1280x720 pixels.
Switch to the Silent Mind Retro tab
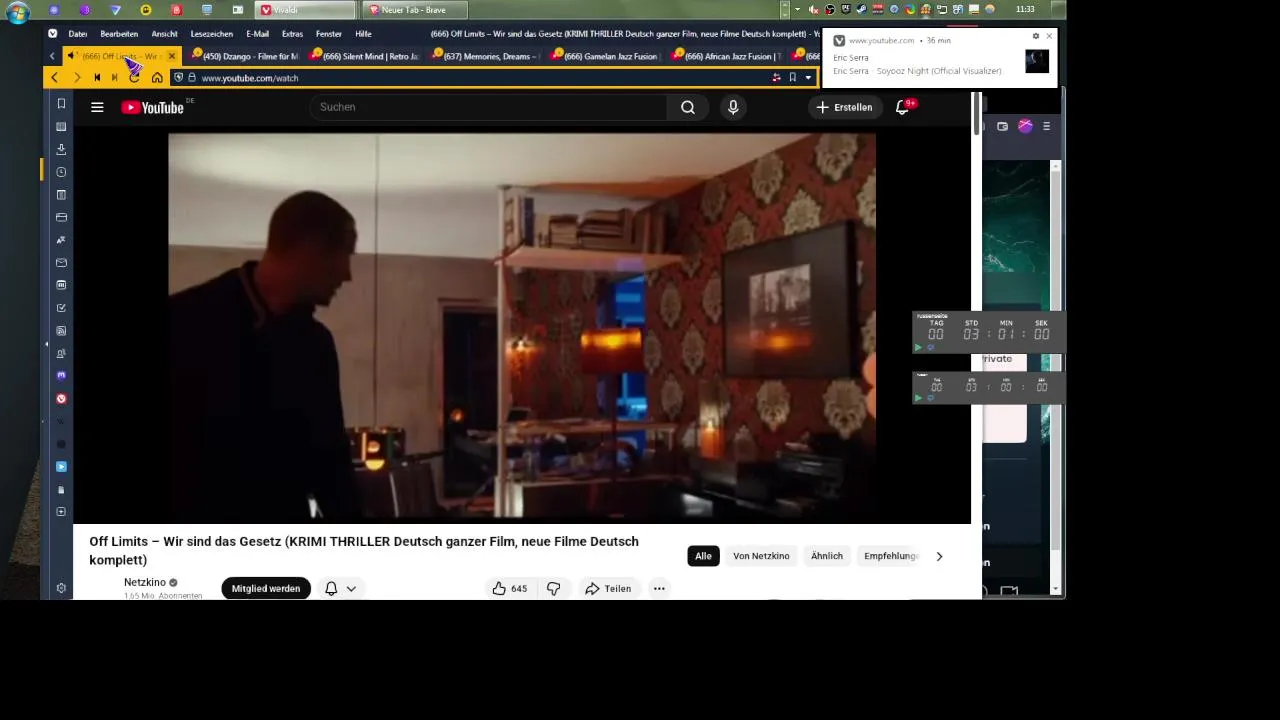[x=364, y=56]
